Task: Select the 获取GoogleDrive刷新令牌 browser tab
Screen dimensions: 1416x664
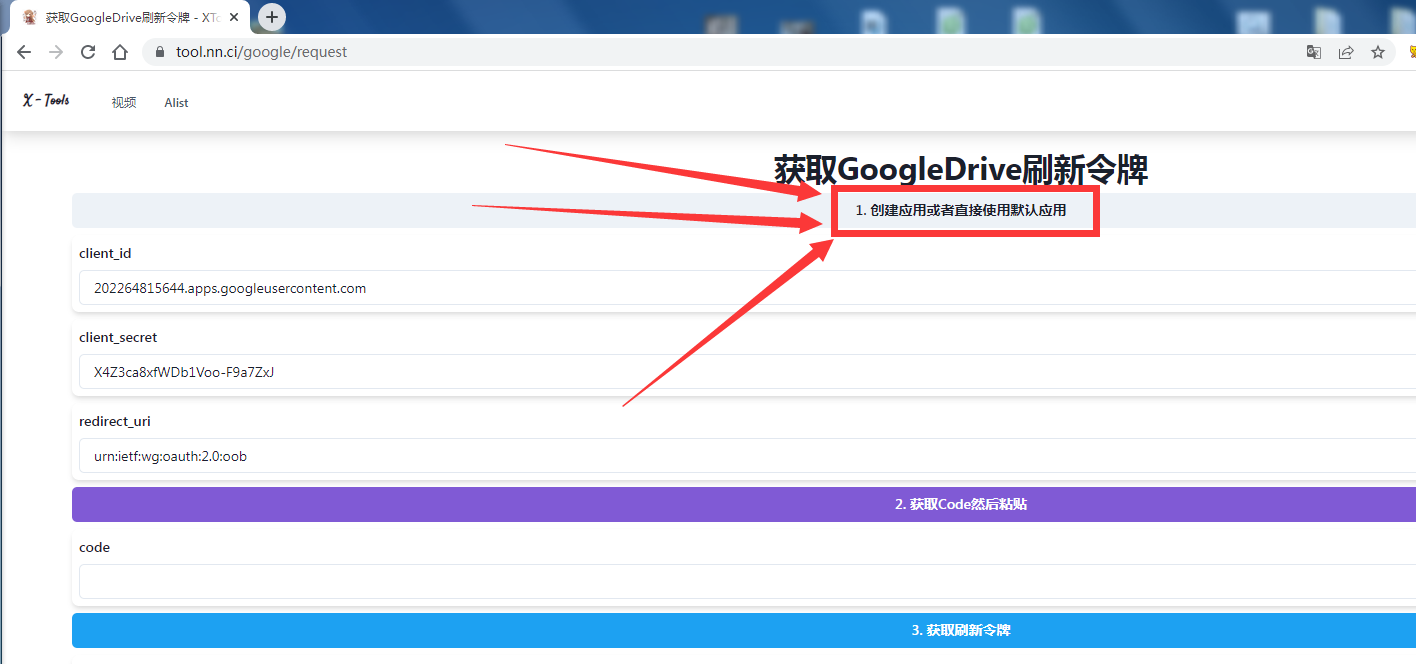Action: (x=125, y=17)
